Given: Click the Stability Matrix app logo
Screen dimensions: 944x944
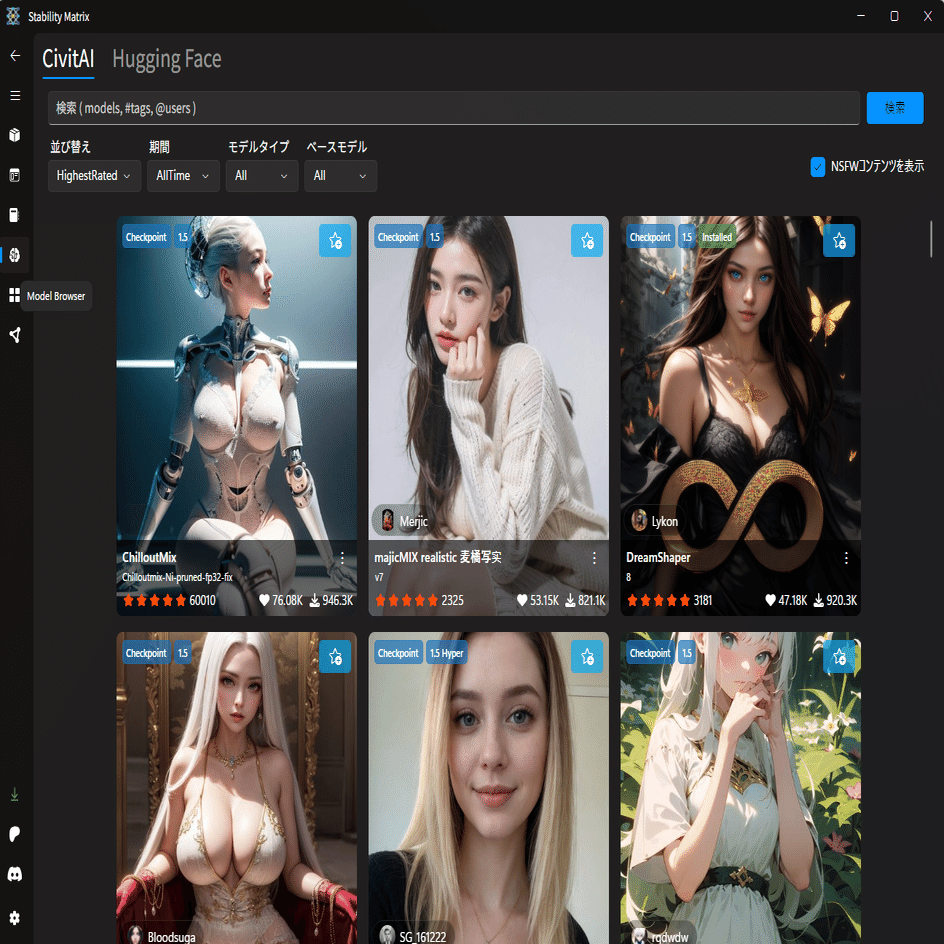Looking at the screenshot, I should 13,16.
